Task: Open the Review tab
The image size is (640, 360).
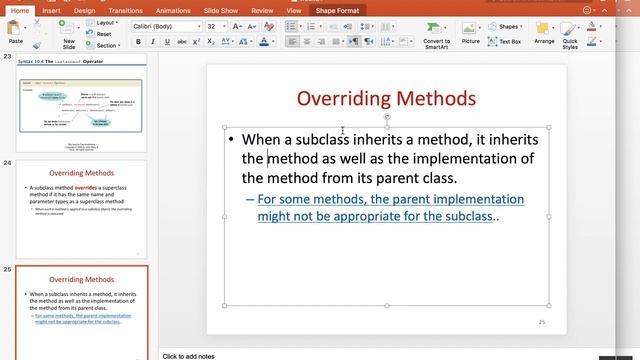Action: [x=262, y=11]
